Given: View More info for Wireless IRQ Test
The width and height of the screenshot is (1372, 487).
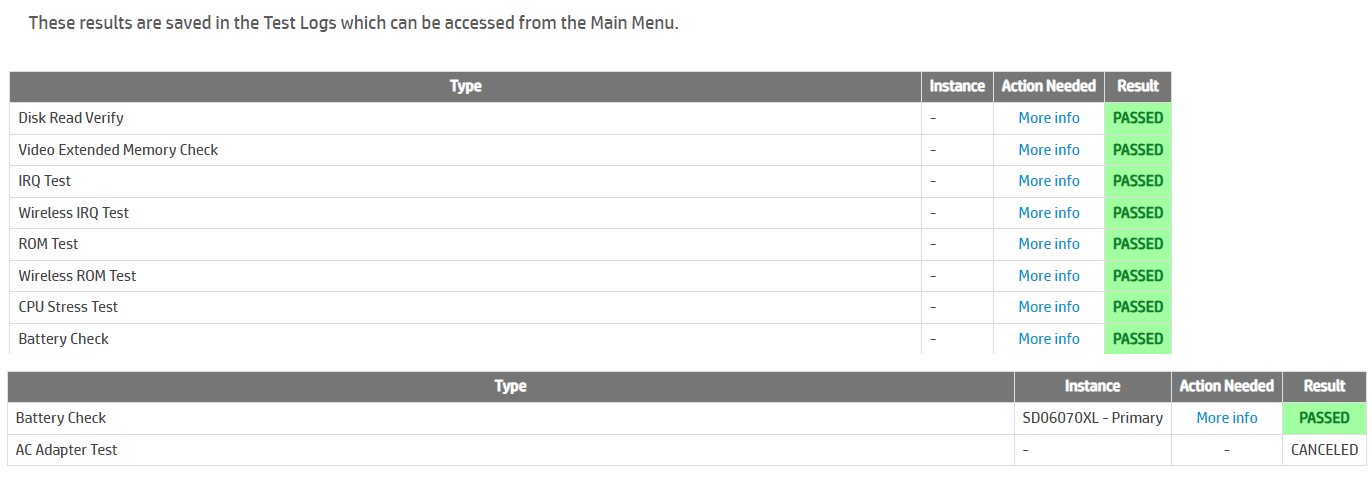Looking at the screenshot, I should point(1048,213).
